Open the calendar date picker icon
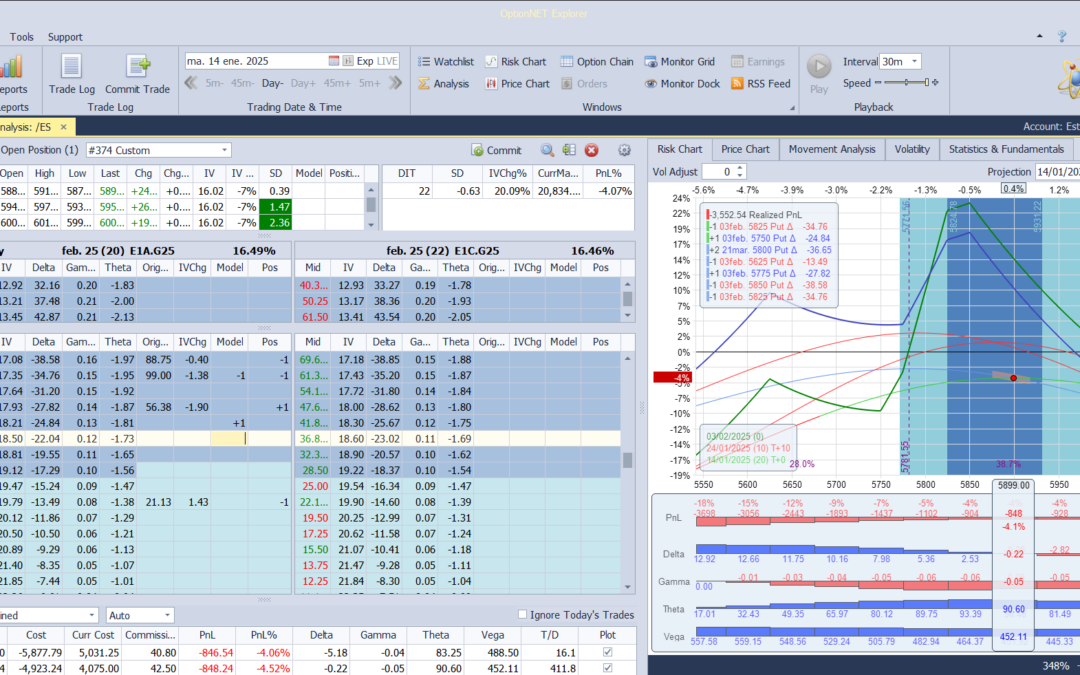Image resolution: width=1080 pixels, height=675 pixels. [x=334, y=61]
